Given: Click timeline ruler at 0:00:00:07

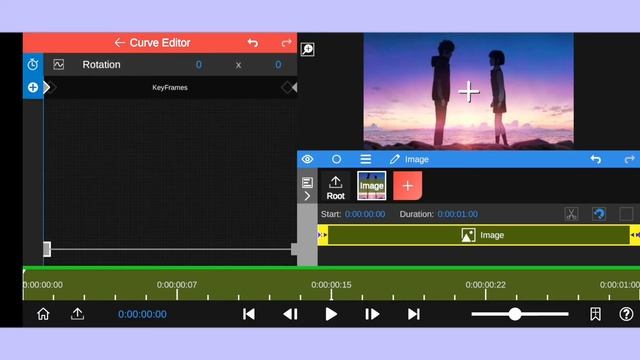Looking at the screenshot, I should [x=177, y=286].
